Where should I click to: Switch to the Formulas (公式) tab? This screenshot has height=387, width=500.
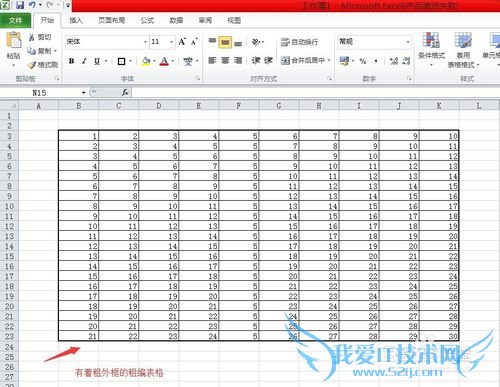147,20
